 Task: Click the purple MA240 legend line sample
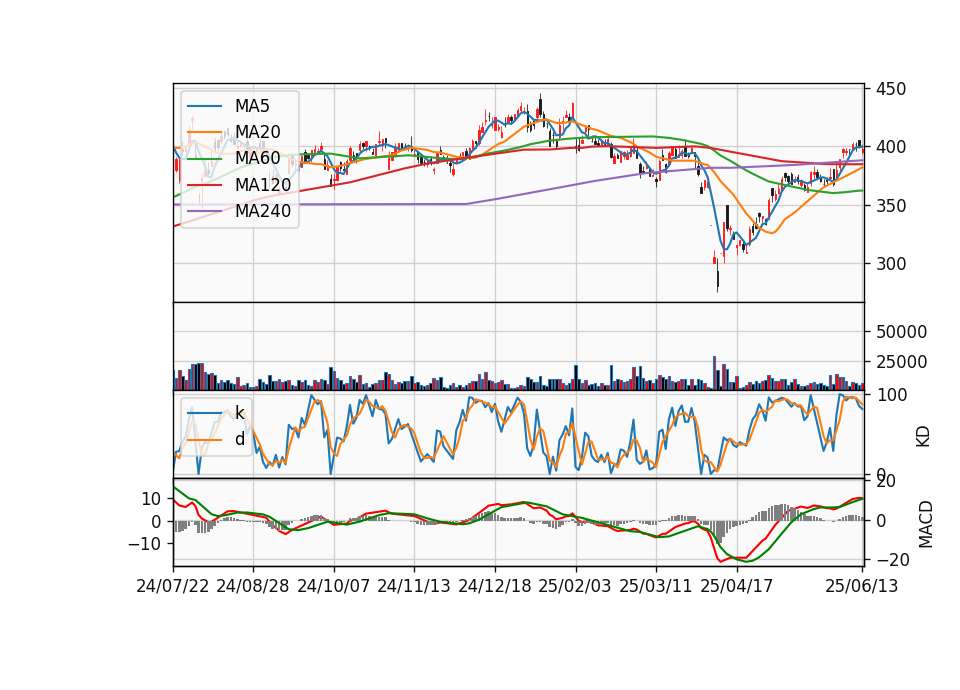(204, 211)
